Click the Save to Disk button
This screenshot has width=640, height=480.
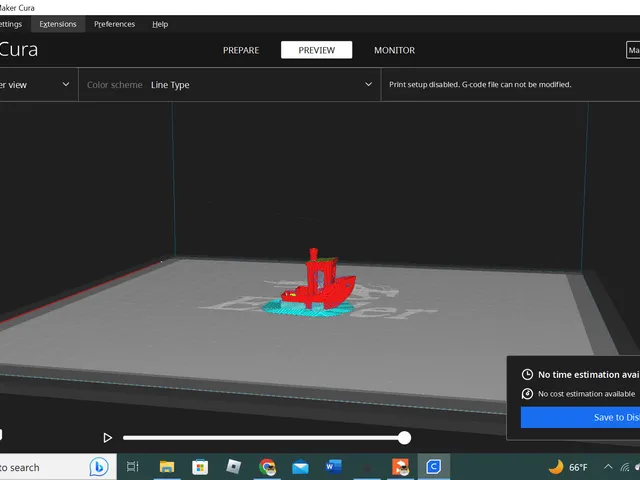[580, 417]
